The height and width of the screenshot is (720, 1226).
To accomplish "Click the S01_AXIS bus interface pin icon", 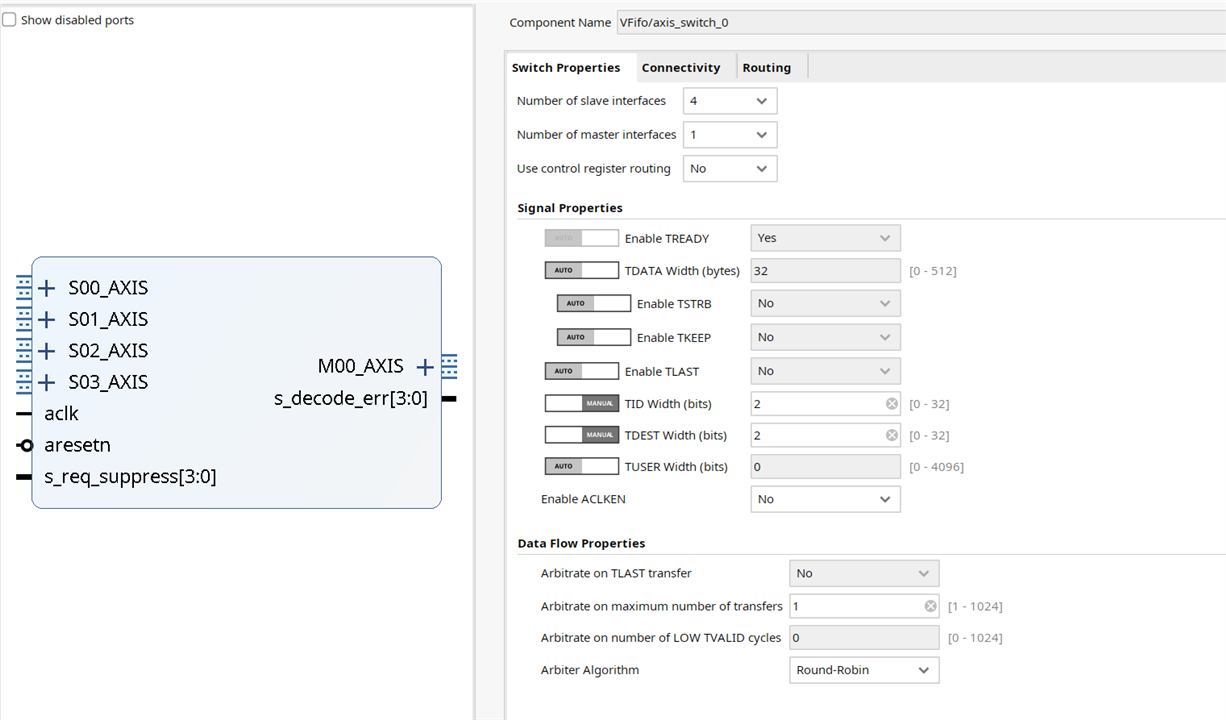I will pos(24,320).
